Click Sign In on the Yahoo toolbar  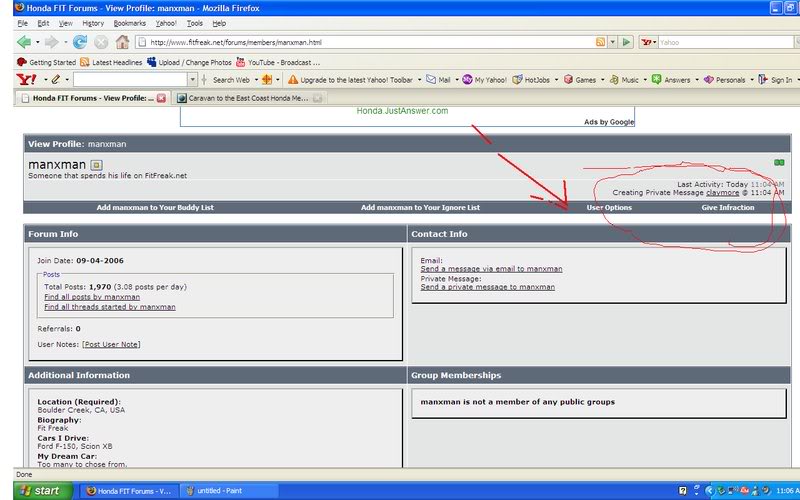point(775,80)
